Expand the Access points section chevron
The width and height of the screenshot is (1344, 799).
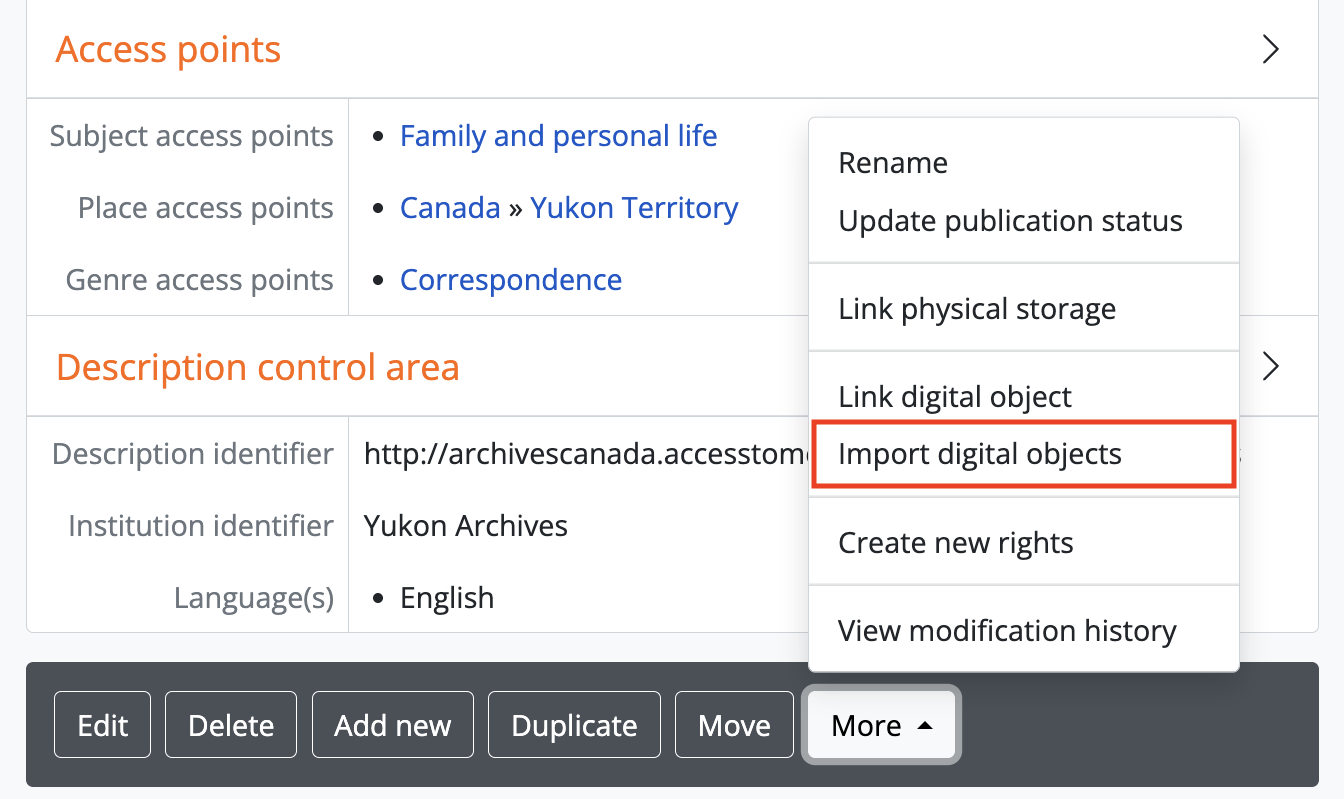pyautogui.click(x=1271, y=50)
